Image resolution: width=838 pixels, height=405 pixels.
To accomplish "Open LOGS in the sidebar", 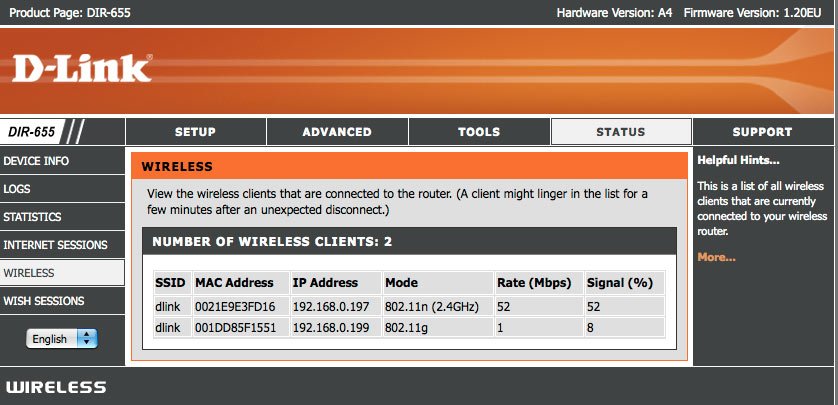I will coord(62,189).
